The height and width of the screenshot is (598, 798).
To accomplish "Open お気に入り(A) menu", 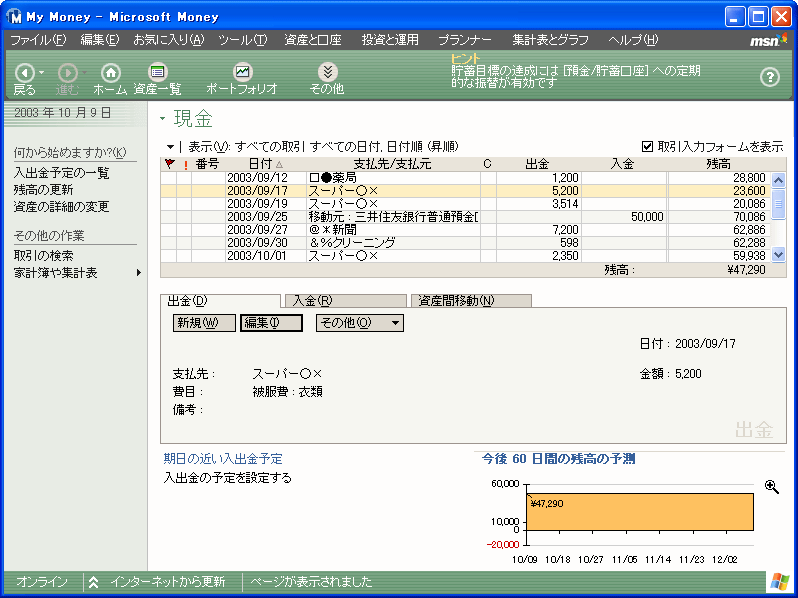I will pyautogui.click(x=168, y=40).
